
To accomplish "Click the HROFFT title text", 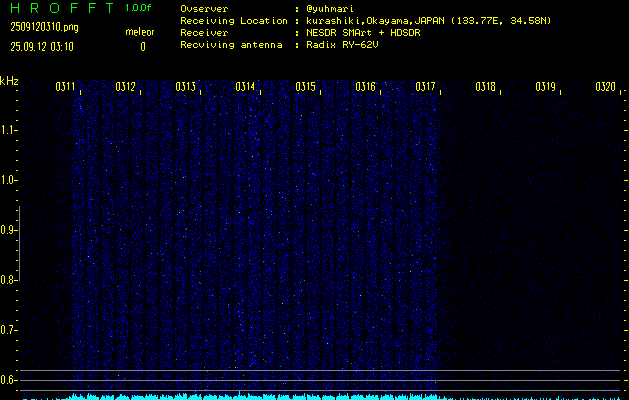I will [62, 8].
